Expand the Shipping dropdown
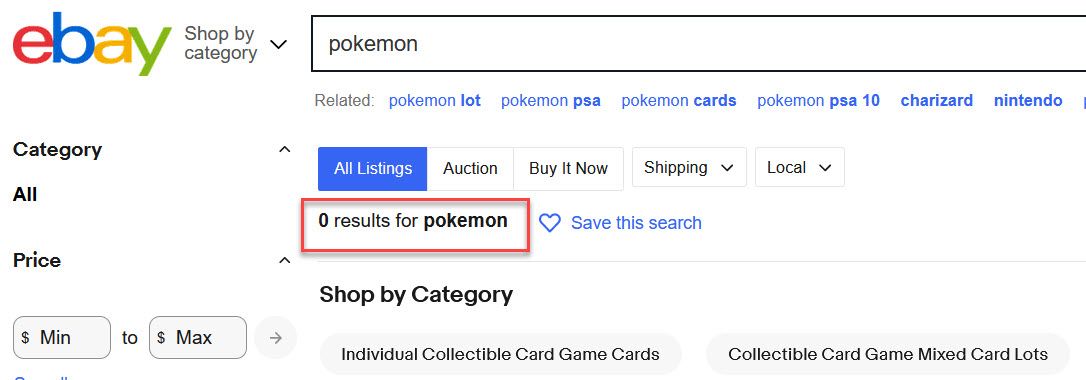1086x380 pixels. 689,168
